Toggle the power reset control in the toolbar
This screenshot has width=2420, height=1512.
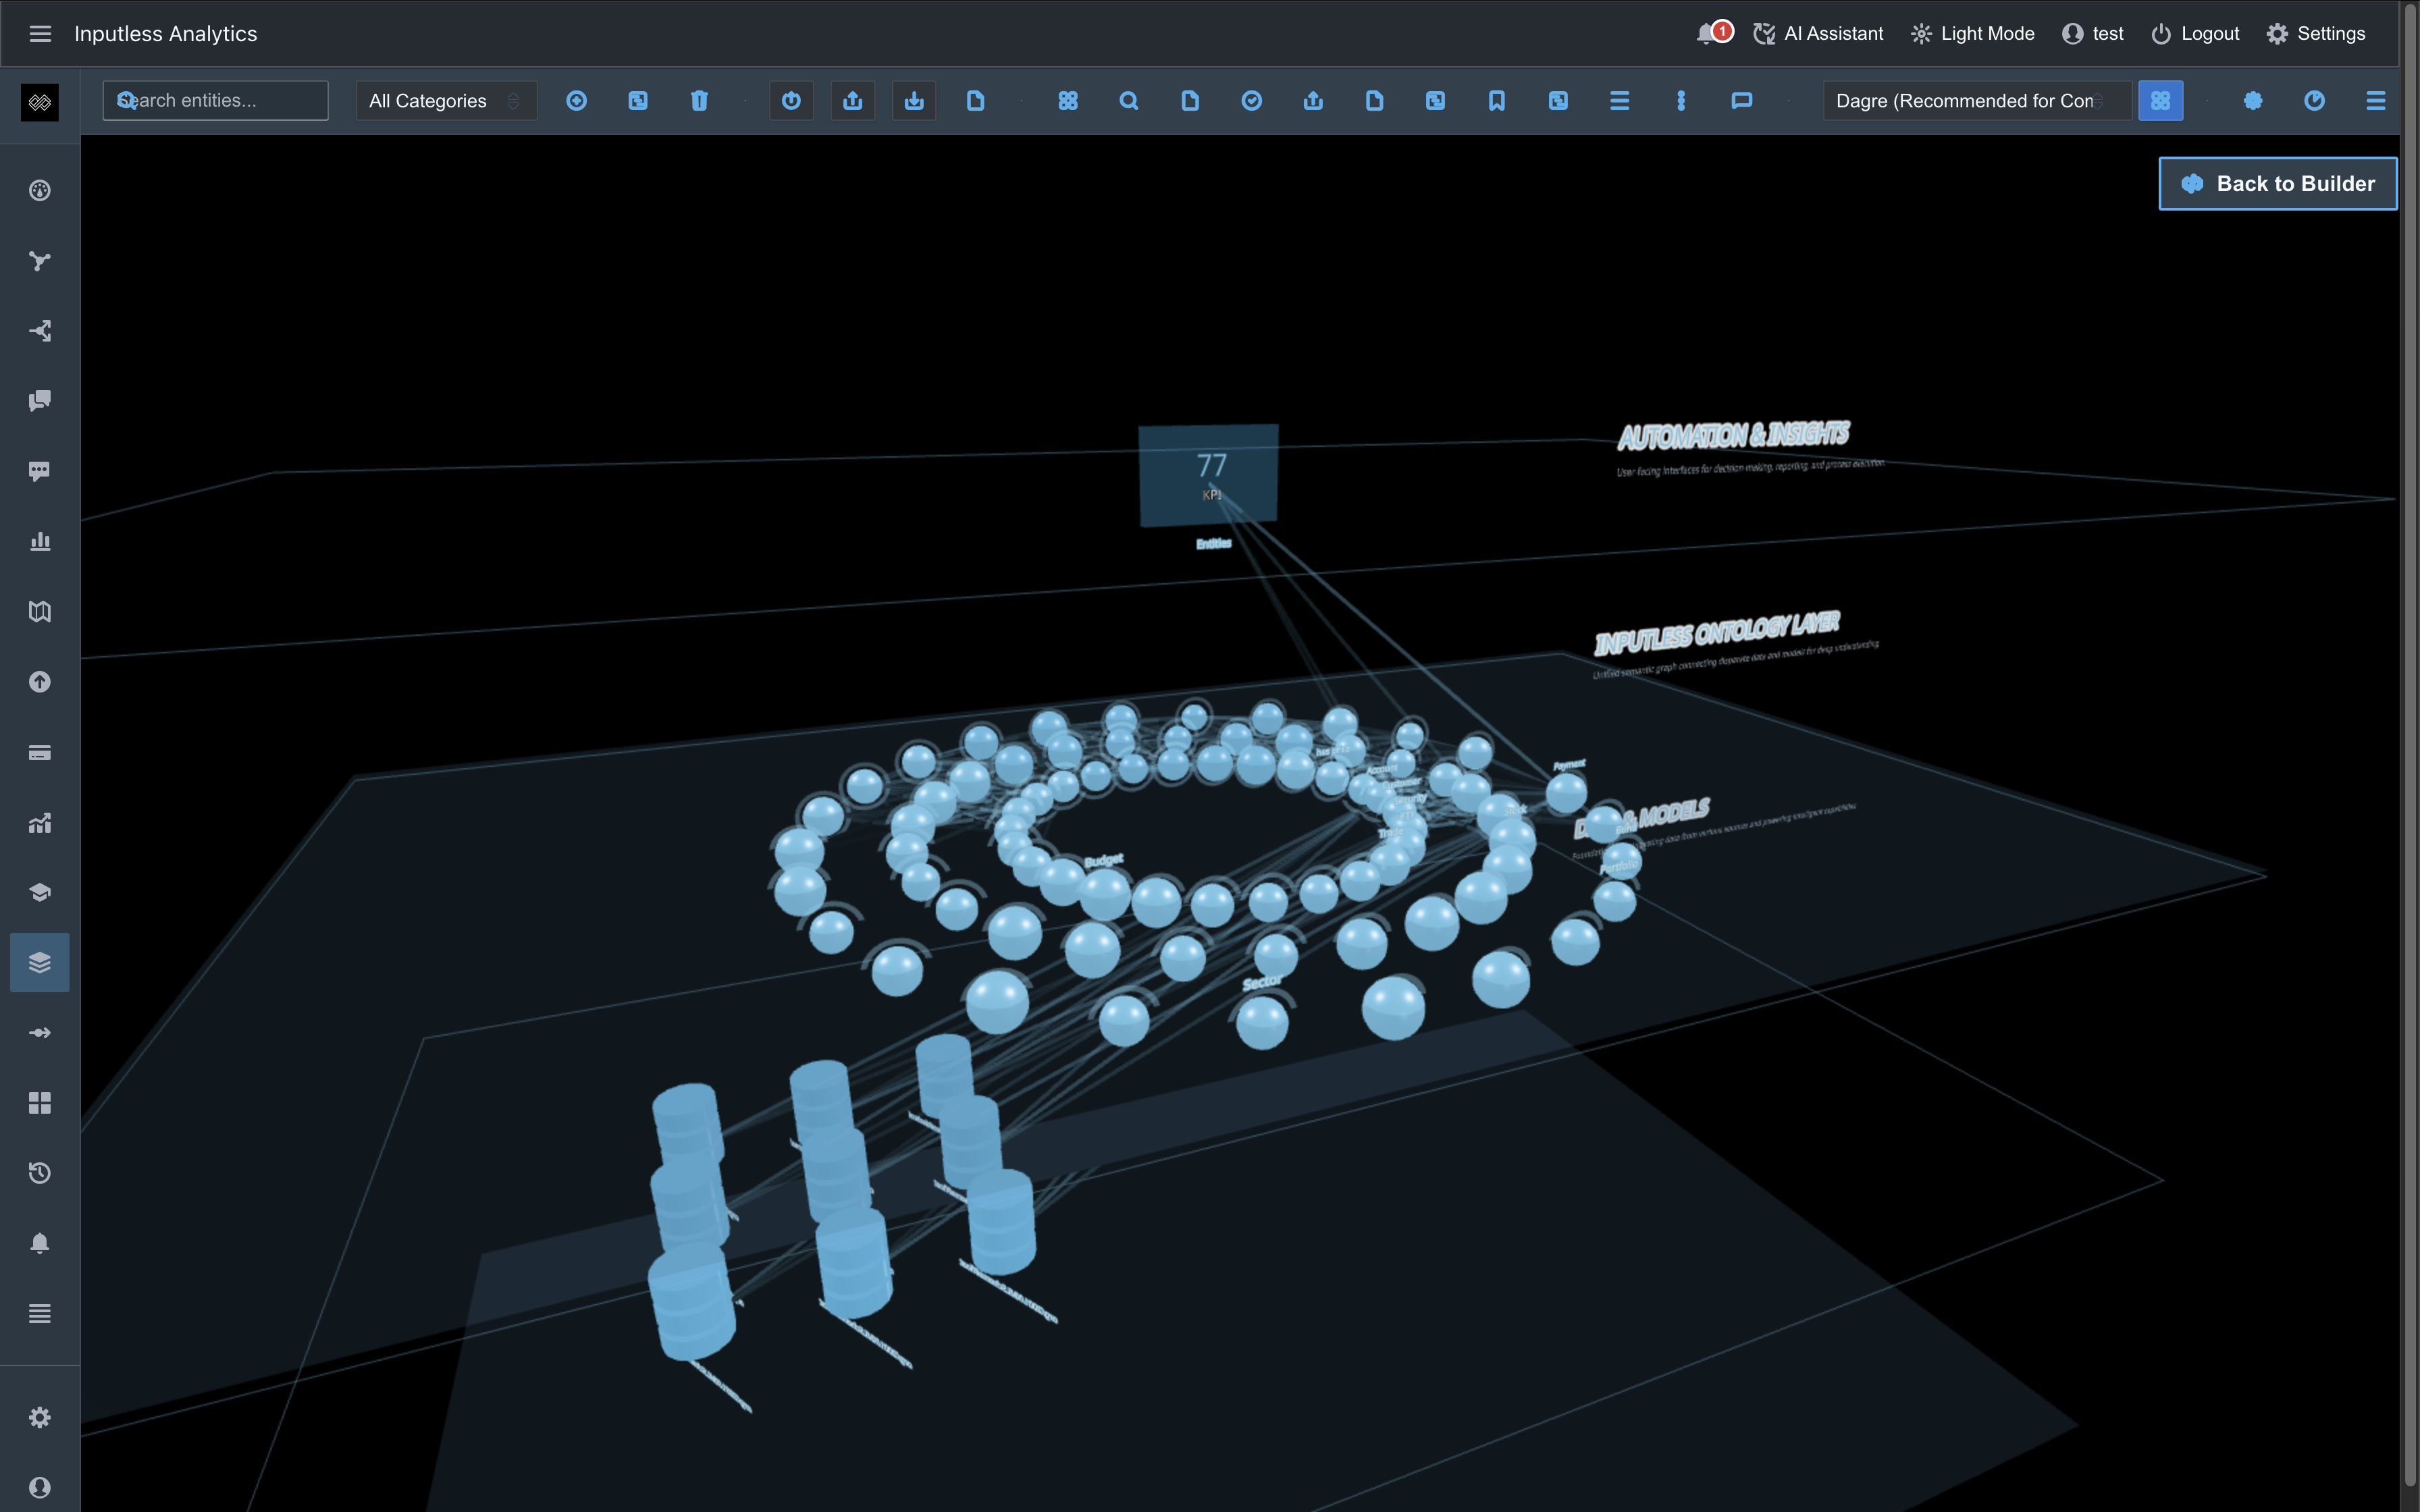coord(791,100)
